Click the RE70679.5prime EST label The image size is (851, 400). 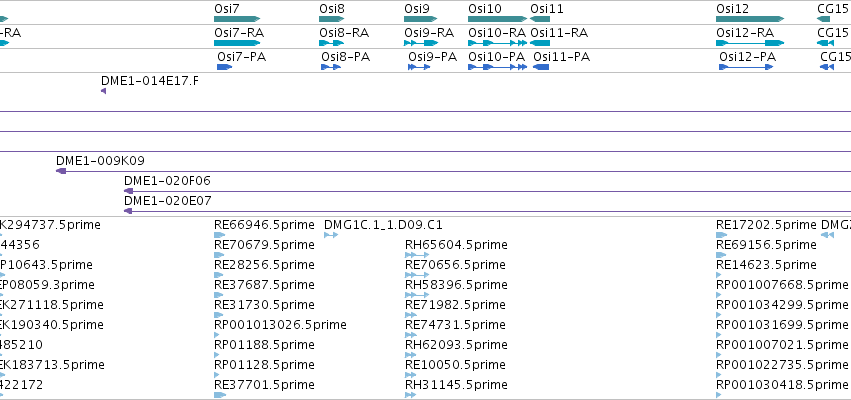(264, 245)
